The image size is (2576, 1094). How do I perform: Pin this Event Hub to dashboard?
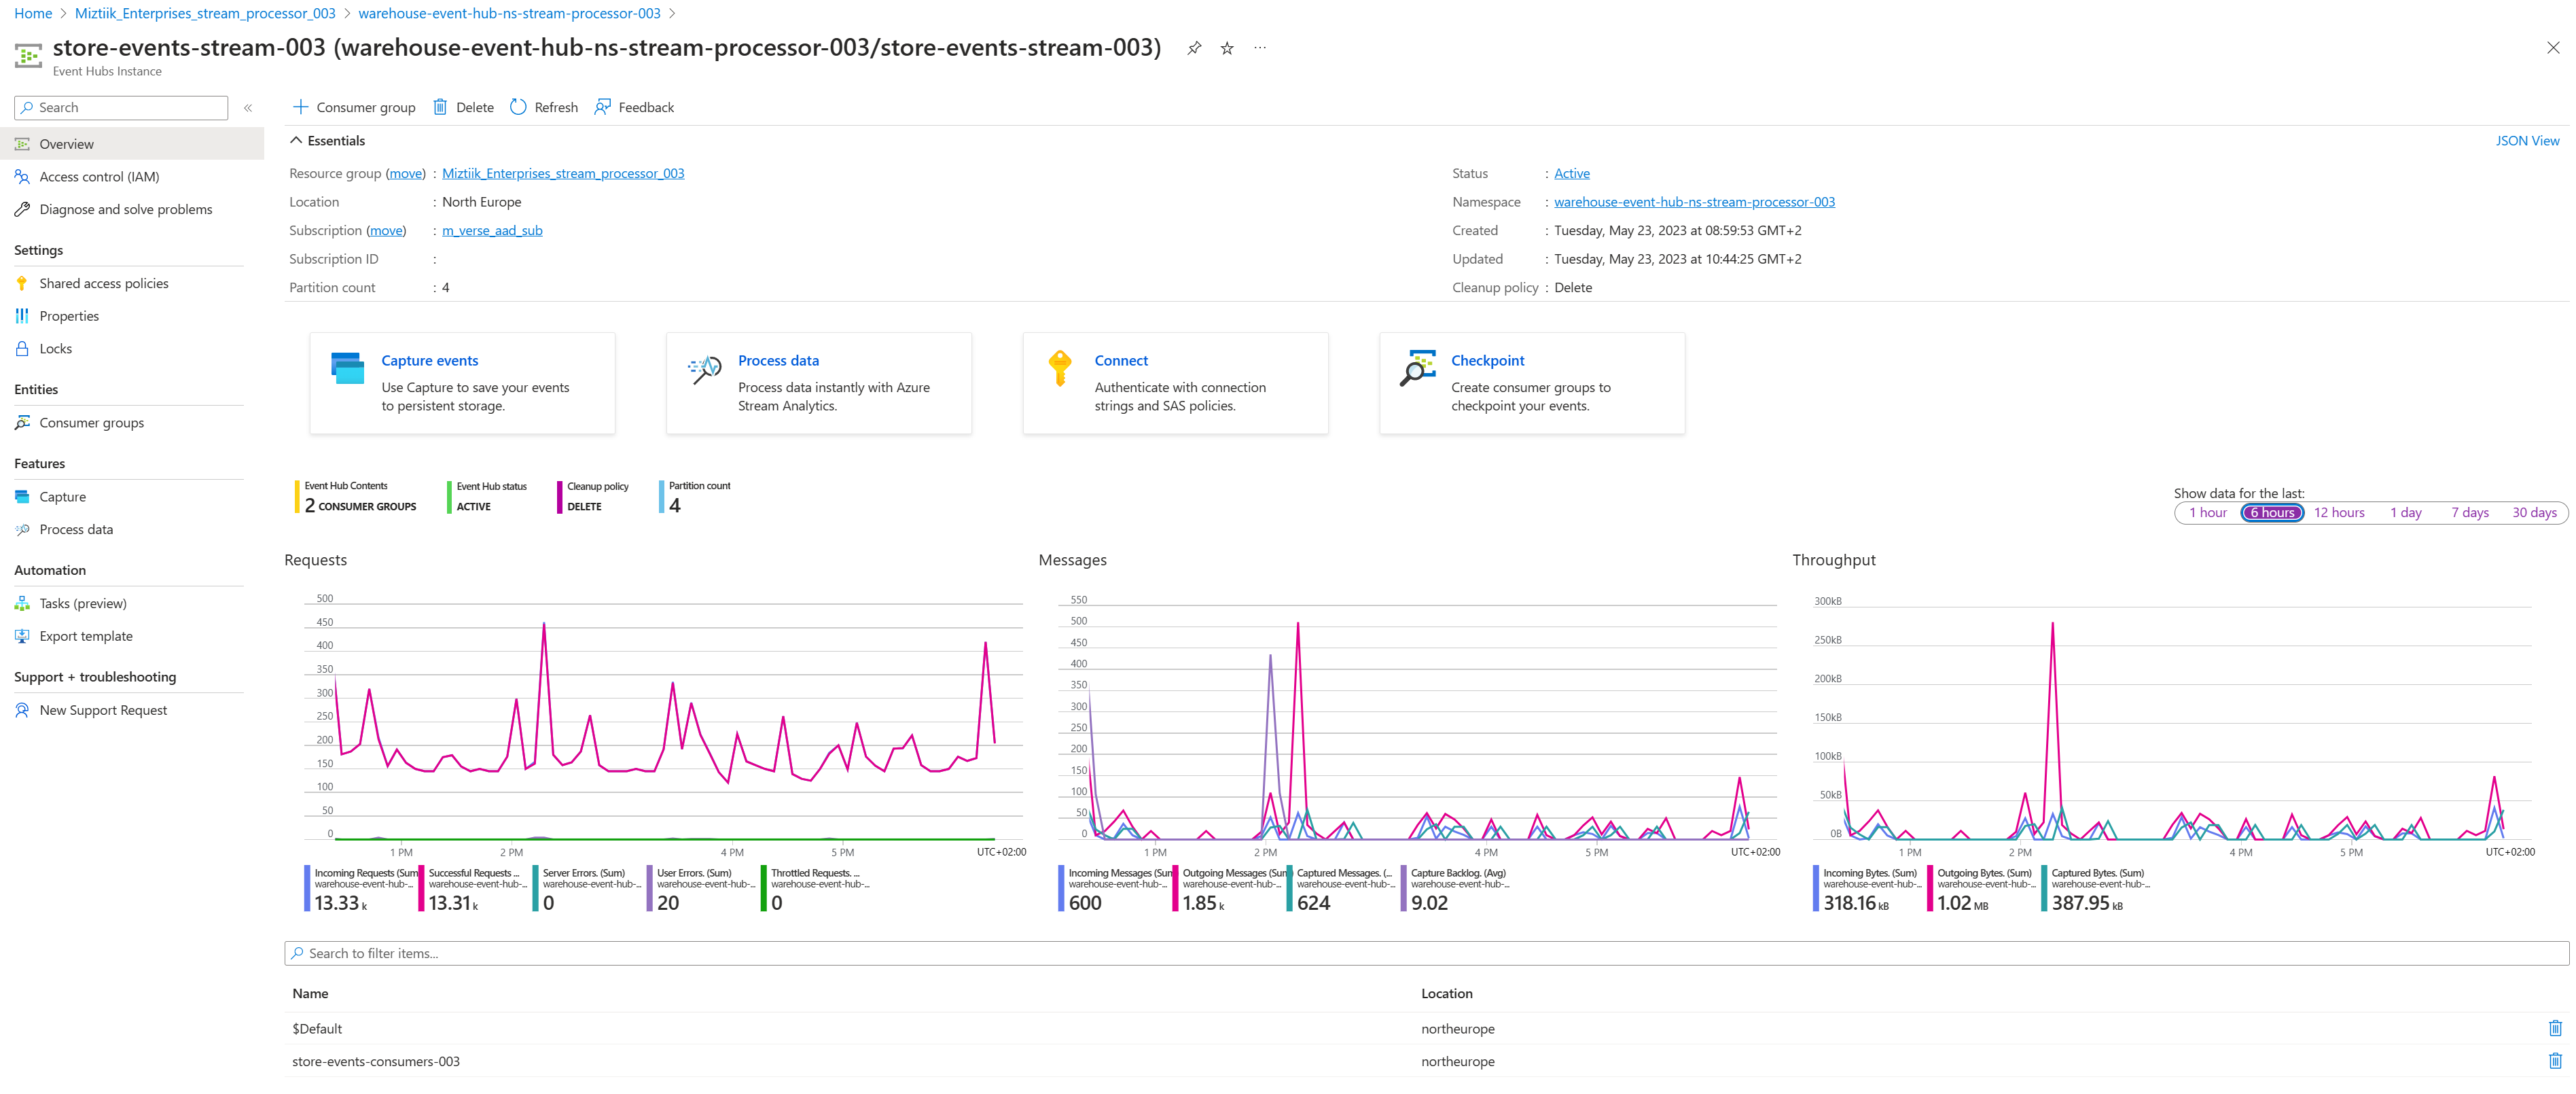1194,48
